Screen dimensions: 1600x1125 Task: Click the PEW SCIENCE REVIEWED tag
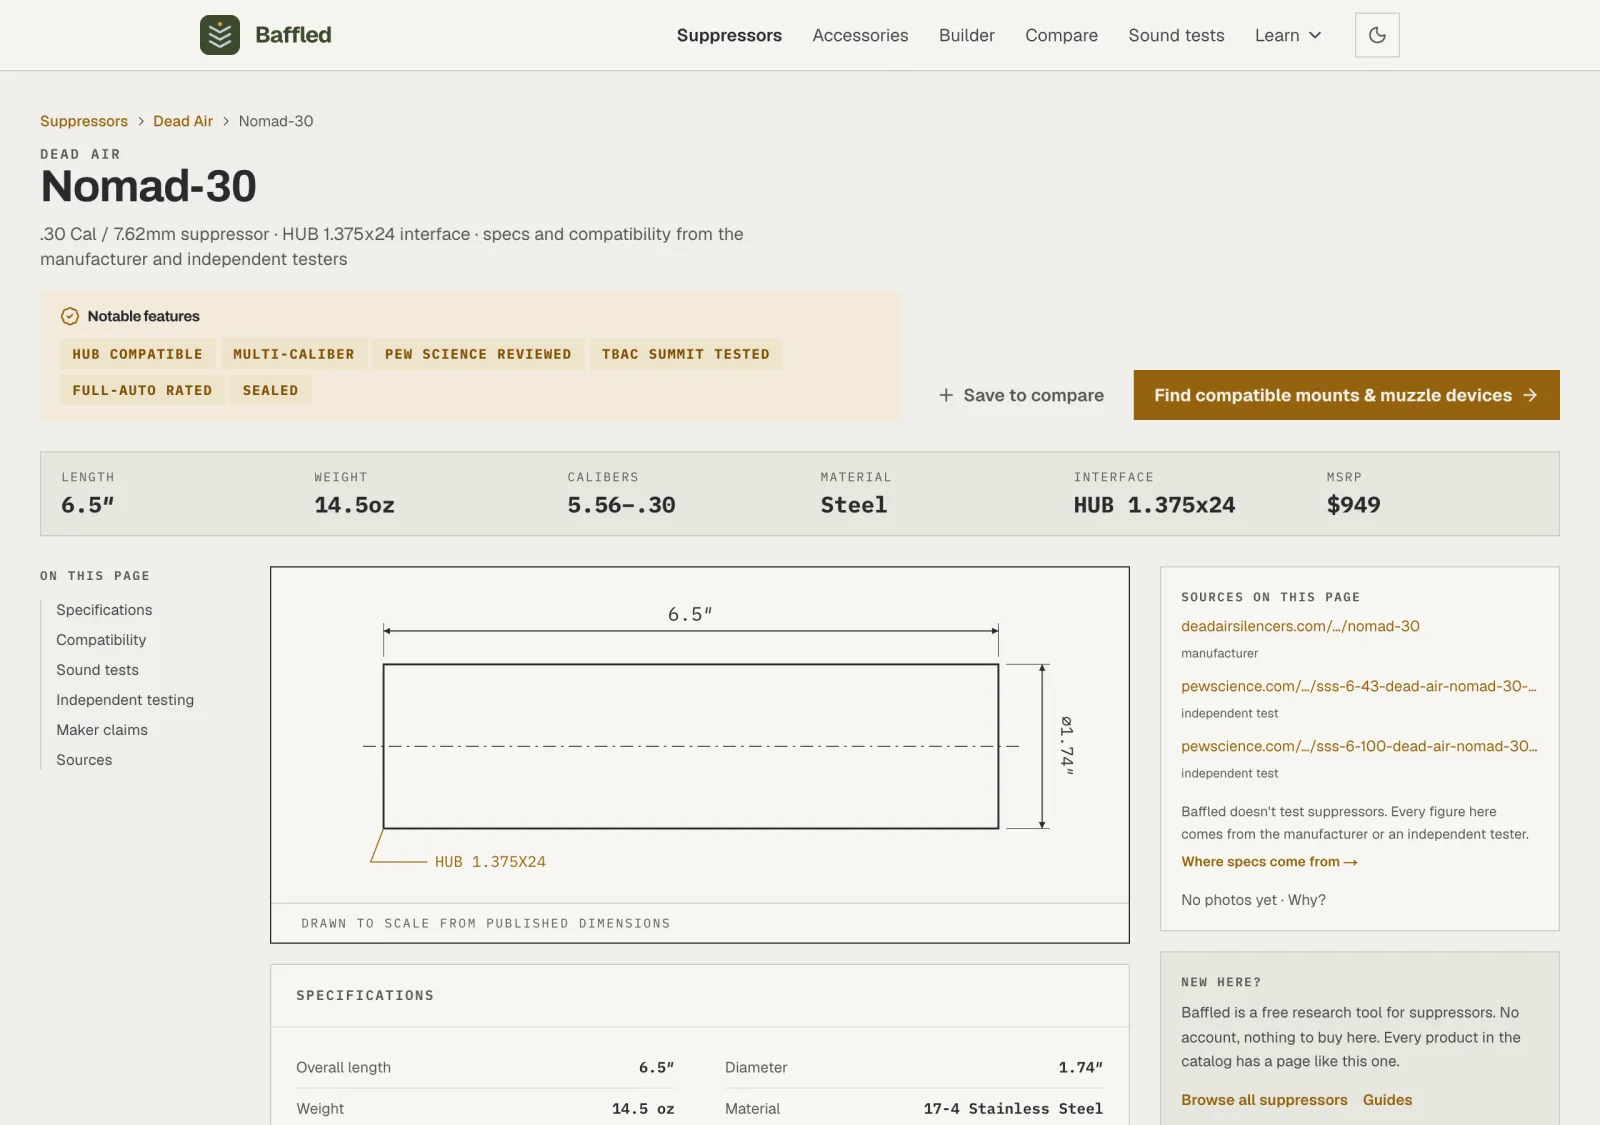pos(478,354)
